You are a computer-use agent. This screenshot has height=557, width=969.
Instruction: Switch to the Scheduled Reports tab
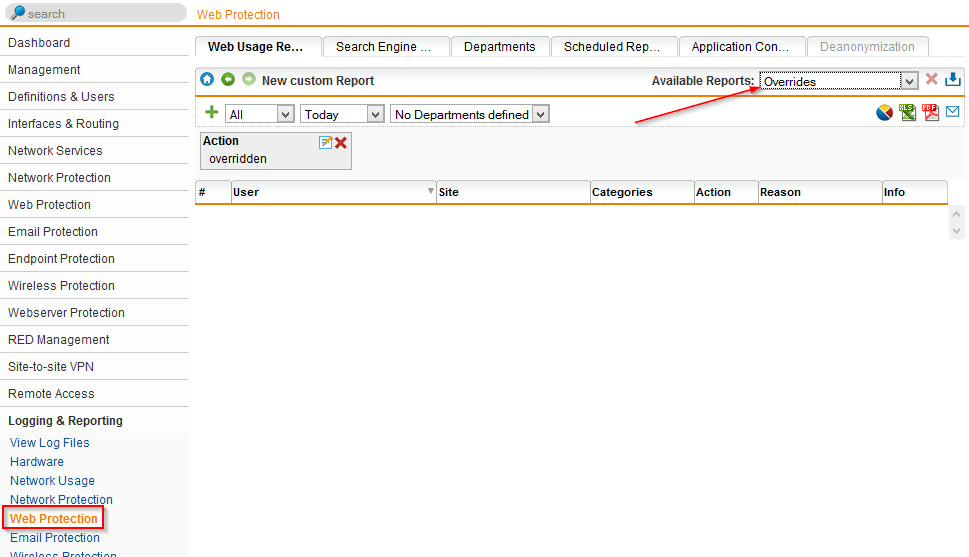coord(613,47)
